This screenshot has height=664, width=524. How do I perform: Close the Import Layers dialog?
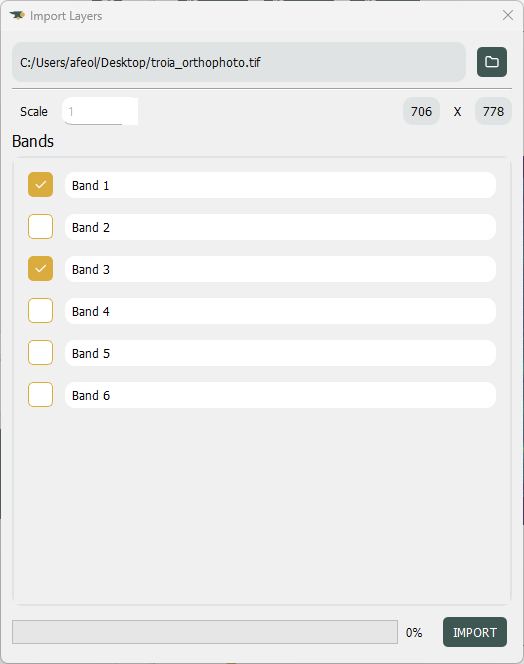[507, 15]
